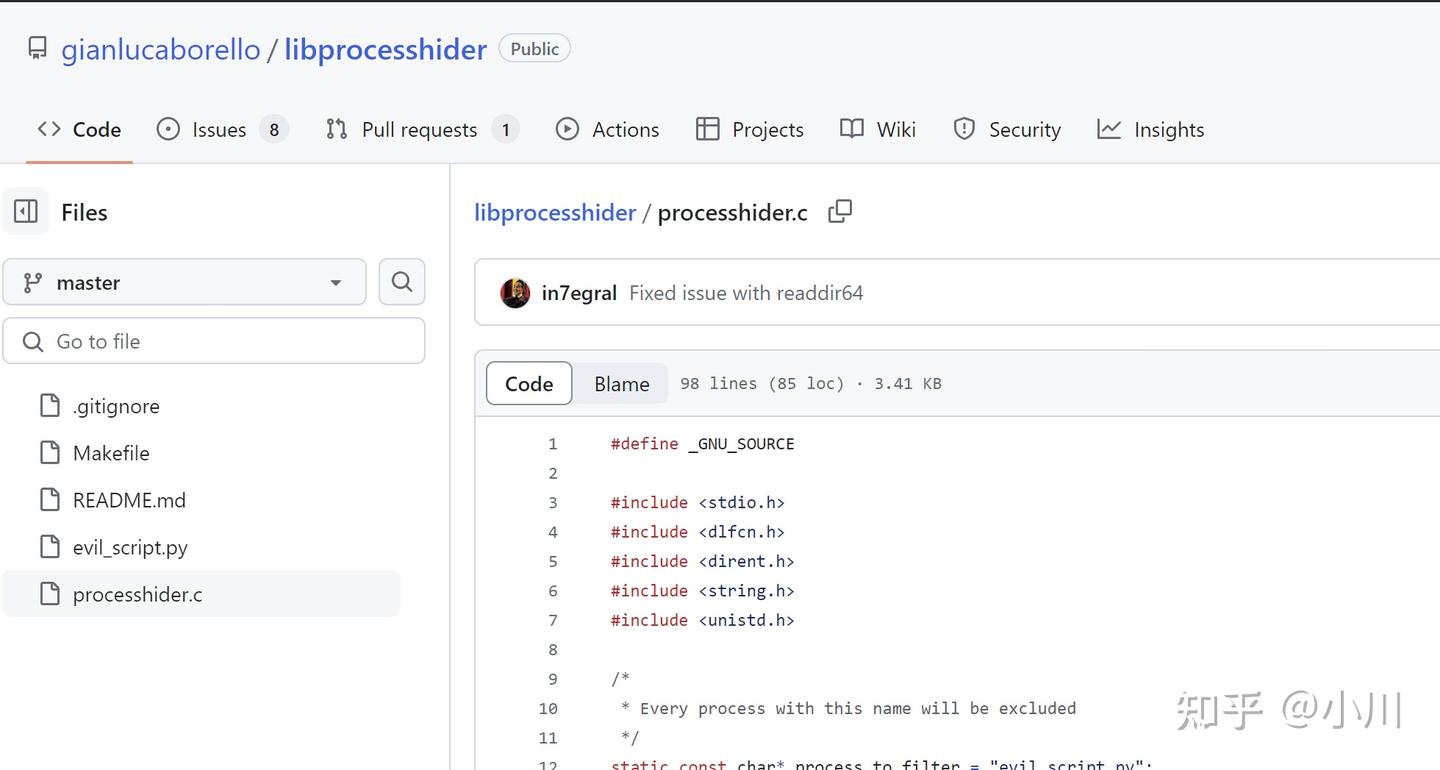Open .gitignore in the file tree
Image resolution: width=1440 pixels, height=770 pixels.
[116, 406]
